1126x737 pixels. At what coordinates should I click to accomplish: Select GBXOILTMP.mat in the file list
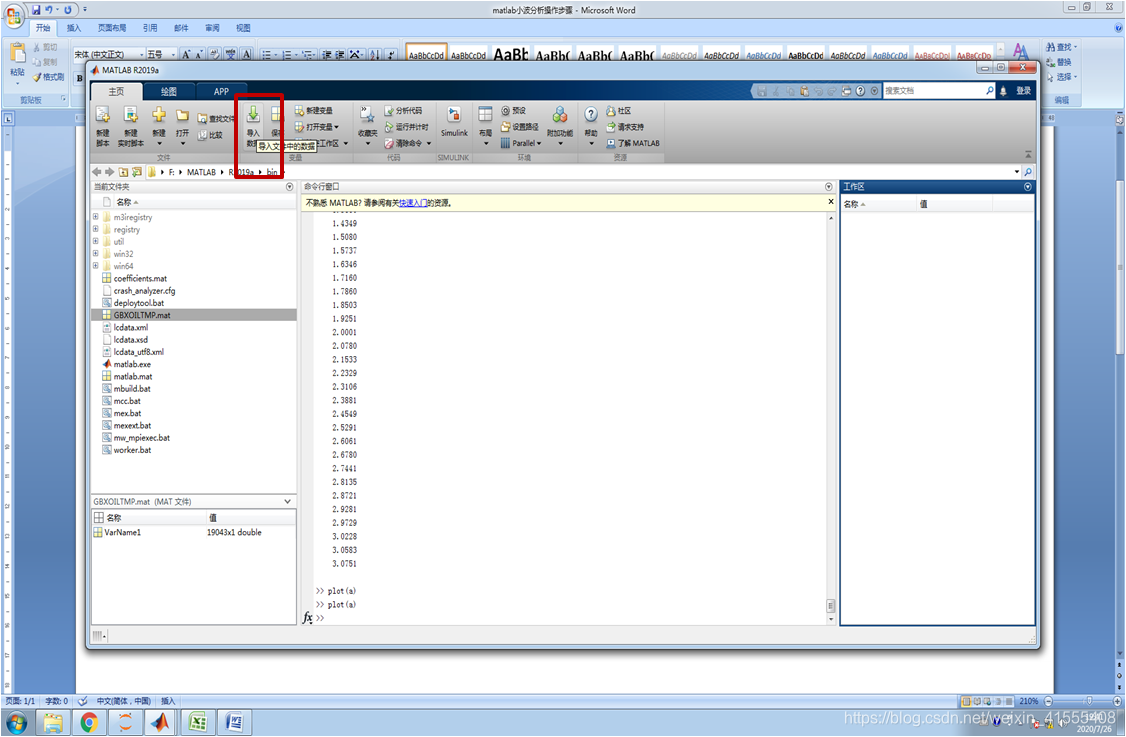point(143,314)
